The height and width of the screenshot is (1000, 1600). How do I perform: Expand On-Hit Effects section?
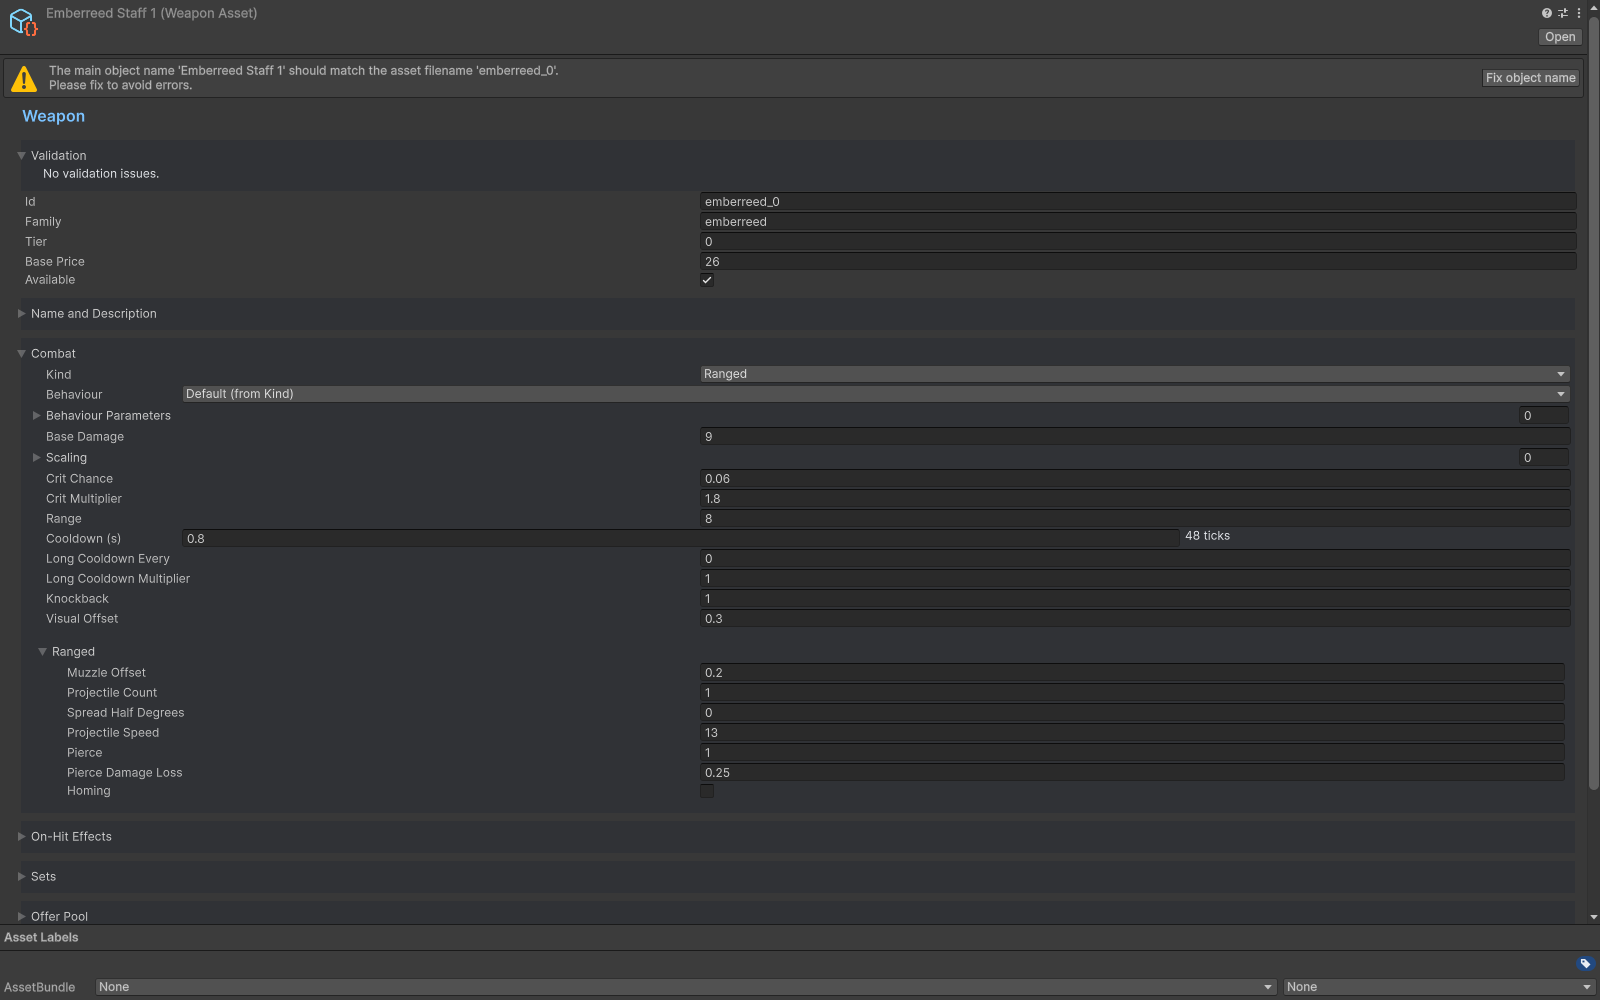click(21, 837)
